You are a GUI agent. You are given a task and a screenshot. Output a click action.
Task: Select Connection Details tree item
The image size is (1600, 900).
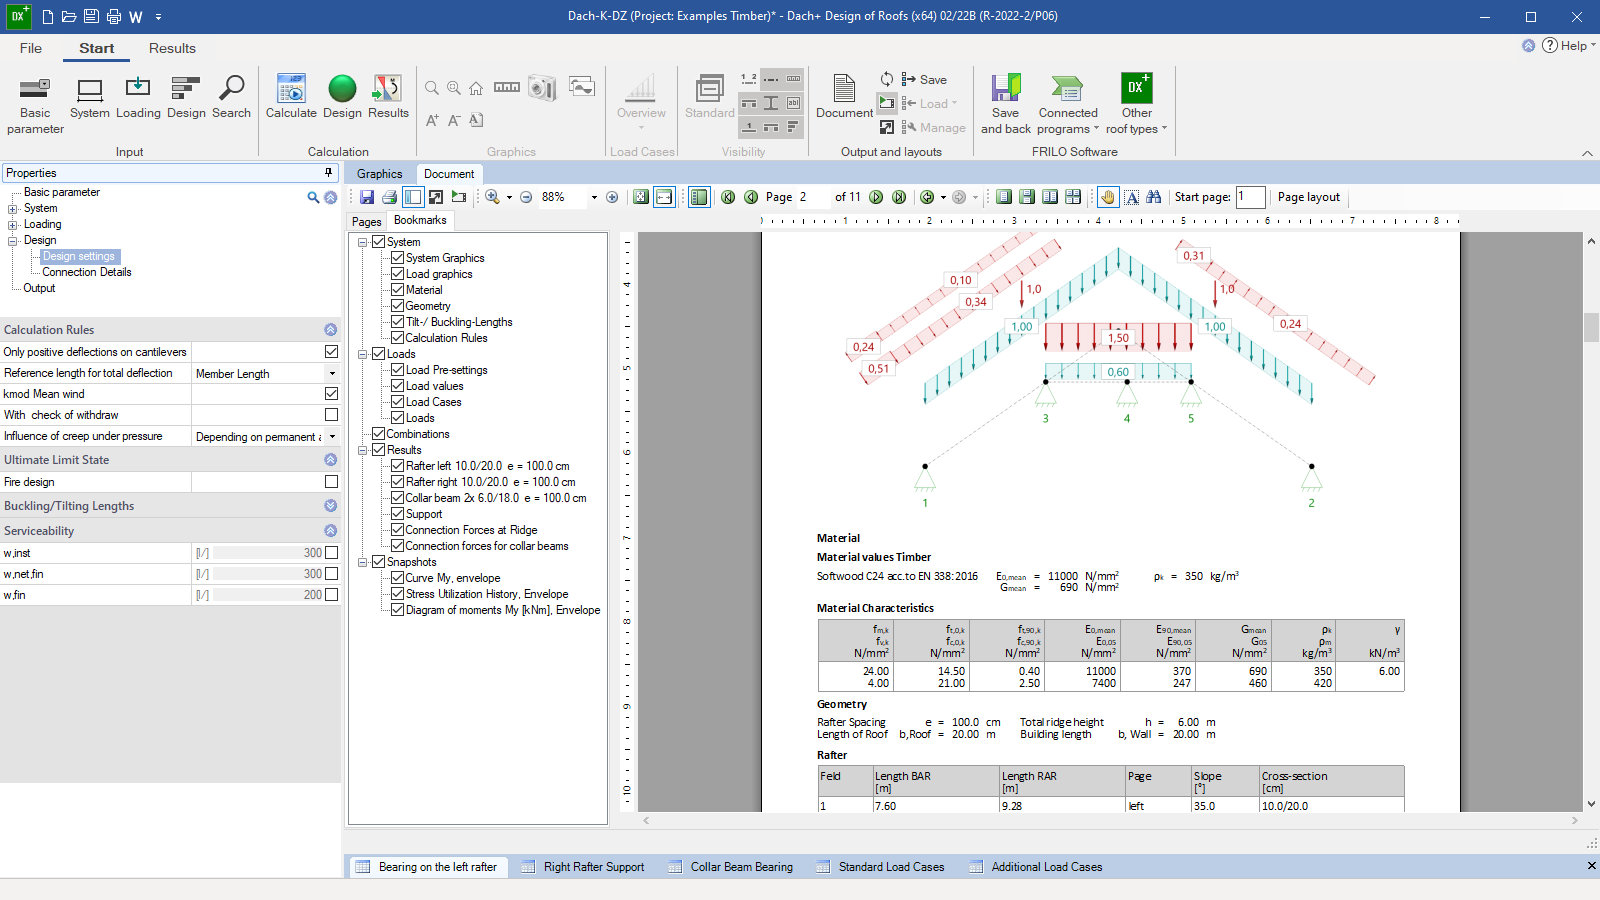(x=86, y=272)
